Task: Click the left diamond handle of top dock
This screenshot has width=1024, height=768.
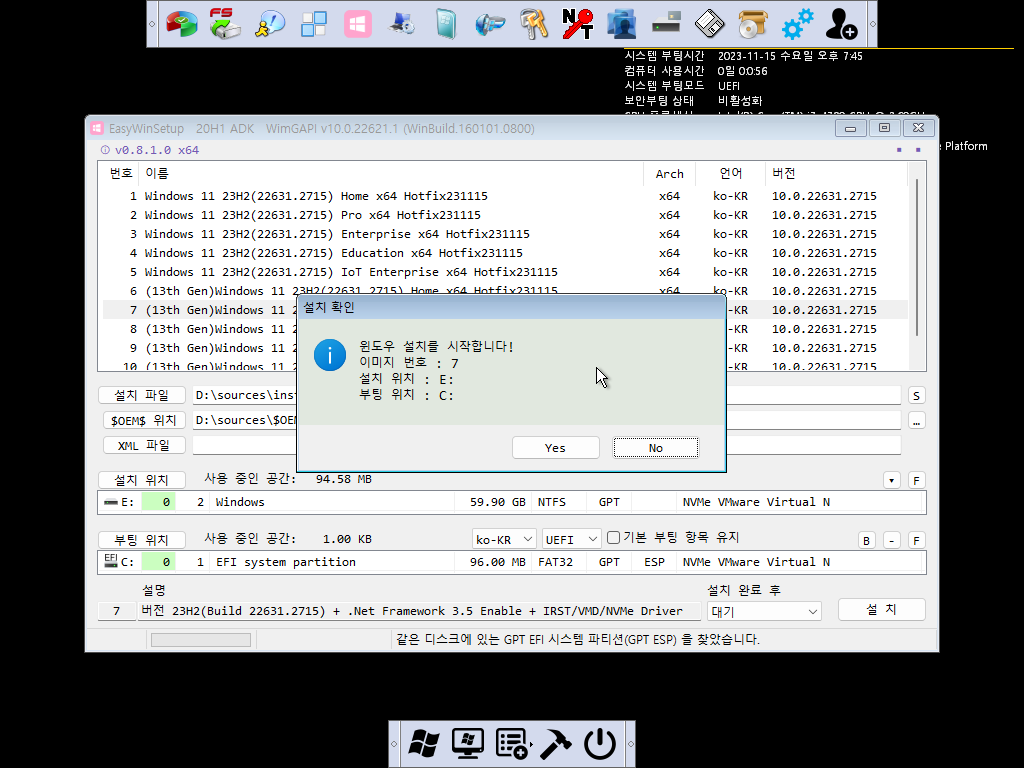Action: (152, 24)
